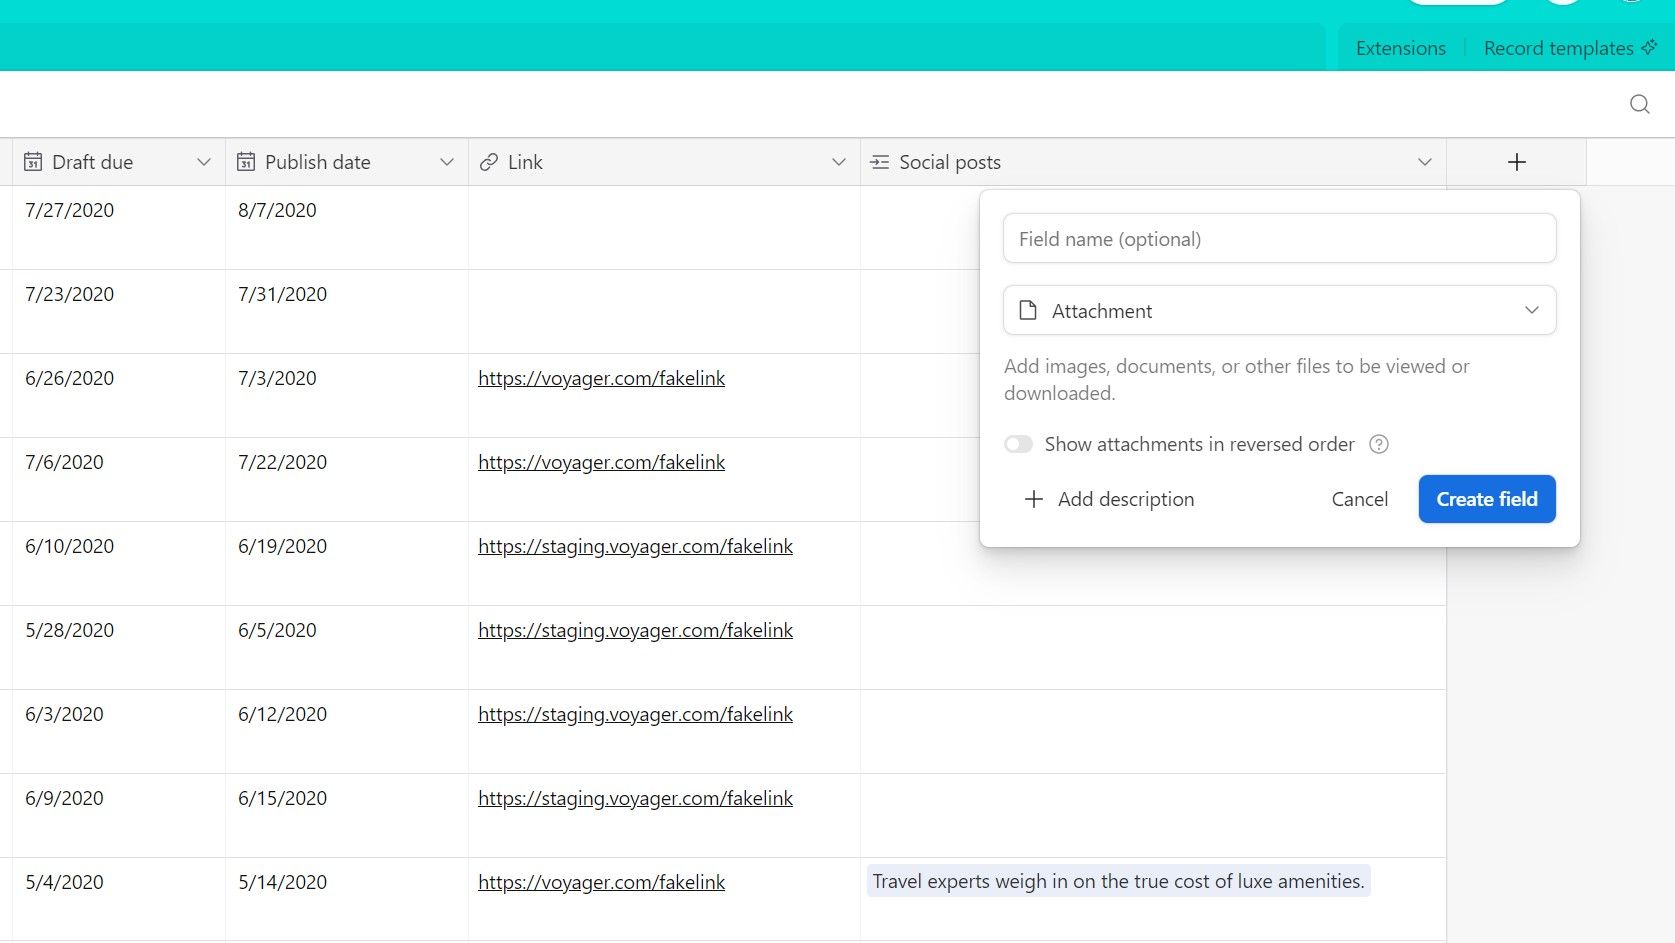Open the staging.voyager.com fakelink for 6/19/2020
Viewport: 1675px width, 943px height.
635,546
